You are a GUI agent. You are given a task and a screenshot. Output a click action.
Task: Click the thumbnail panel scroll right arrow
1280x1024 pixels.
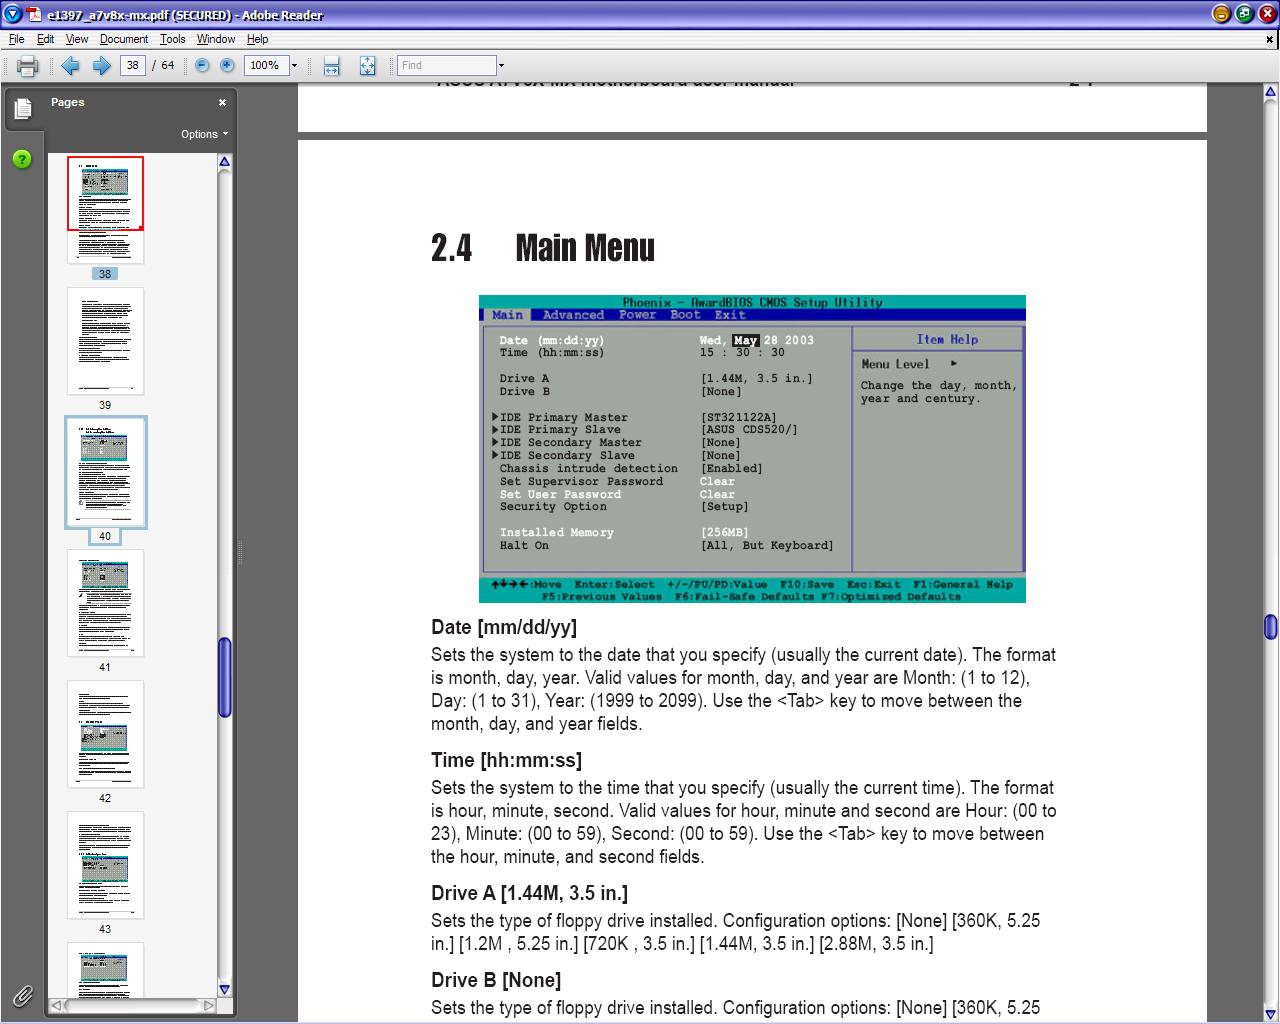(x=208, y=1005)
